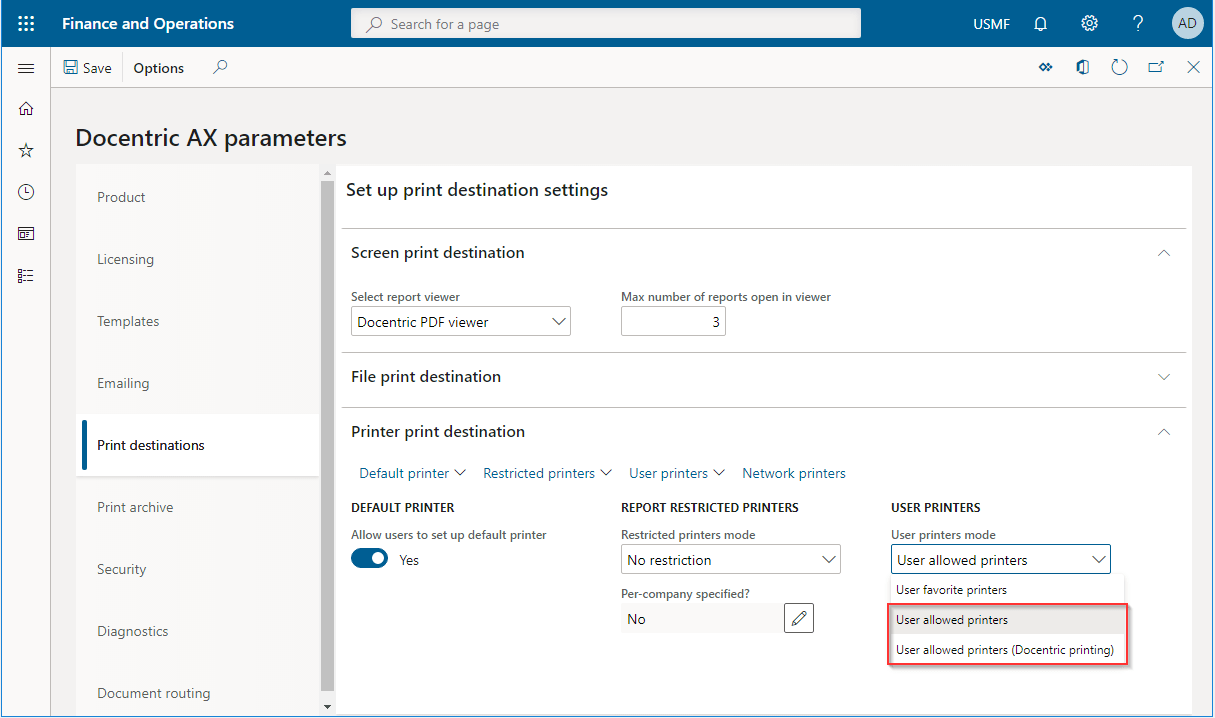Save the parameters
The width and height of the screenshot is (1215, 718).
coord(87,68)
